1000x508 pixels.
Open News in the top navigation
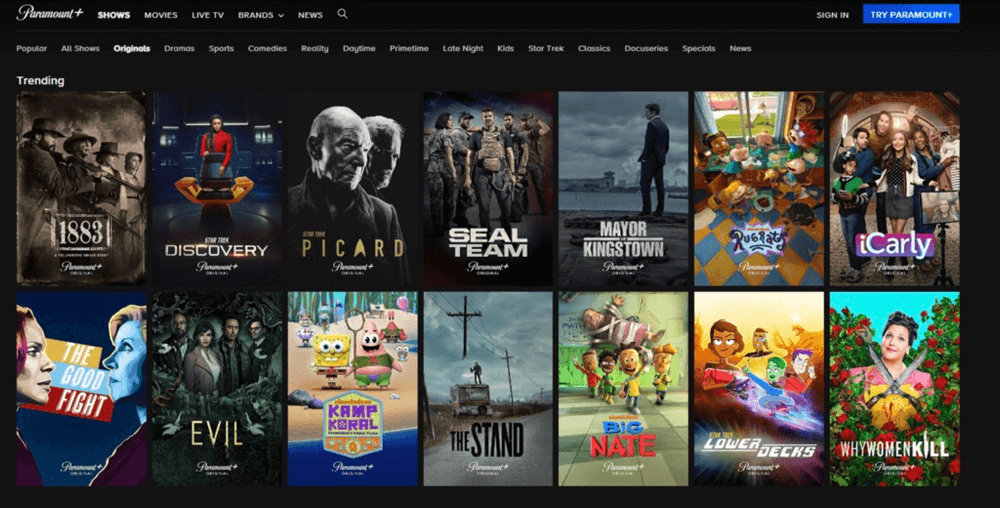point(311,15)
